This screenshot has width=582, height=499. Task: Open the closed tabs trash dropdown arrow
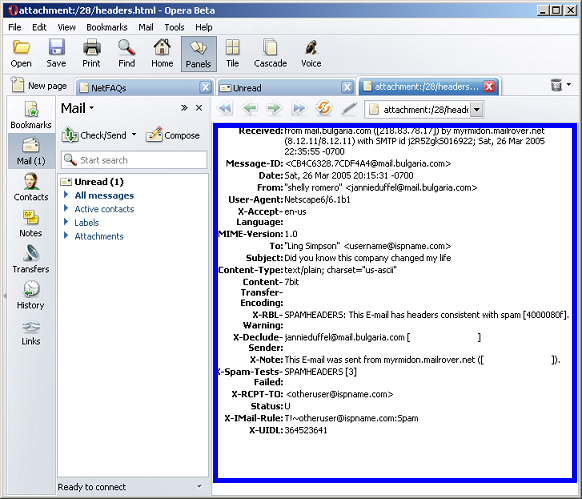coord(569,85)
